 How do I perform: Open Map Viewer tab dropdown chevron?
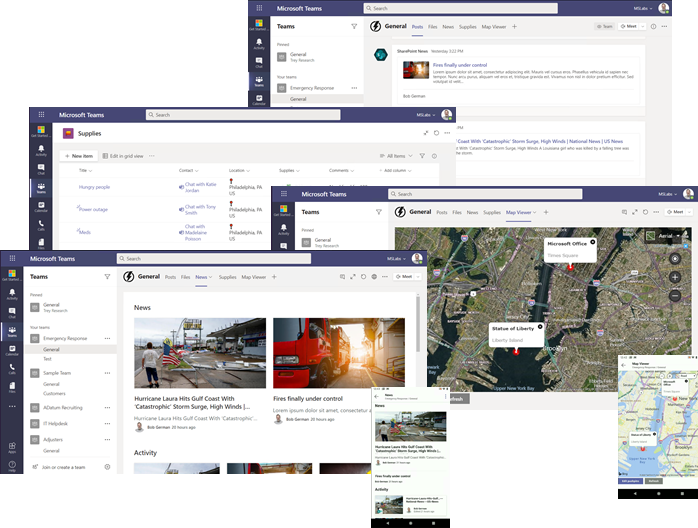point(535,212)
